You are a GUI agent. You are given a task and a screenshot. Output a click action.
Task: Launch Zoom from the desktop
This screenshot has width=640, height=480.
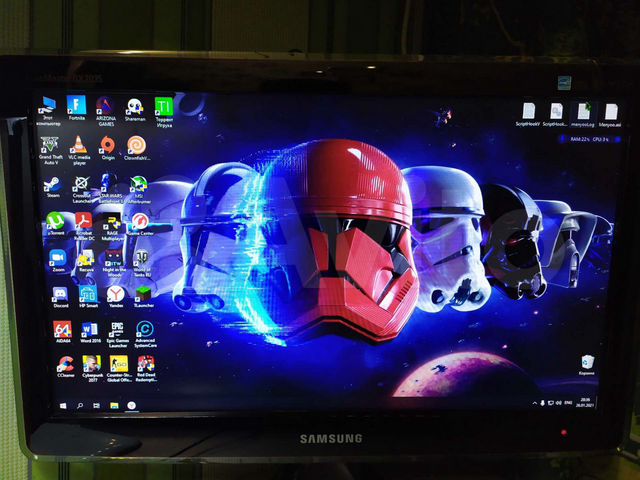(57, 258)
